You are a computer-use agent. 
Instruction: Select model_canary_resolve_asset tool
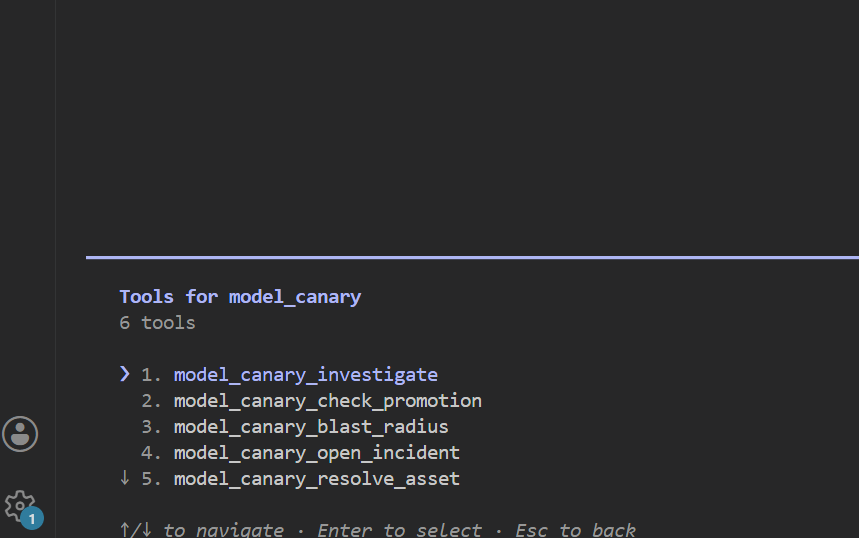[x=317, y=479]
